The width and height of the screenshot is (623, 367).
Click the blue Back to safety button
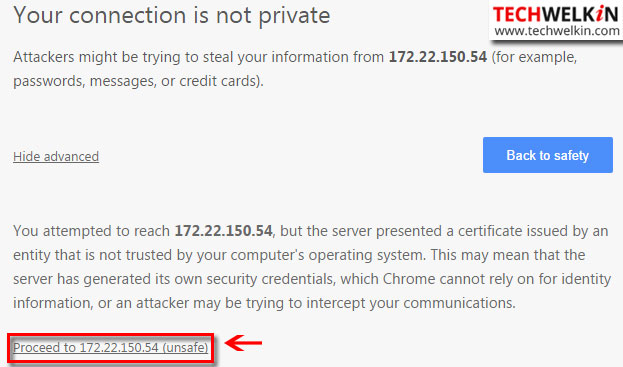click(548, 155)
